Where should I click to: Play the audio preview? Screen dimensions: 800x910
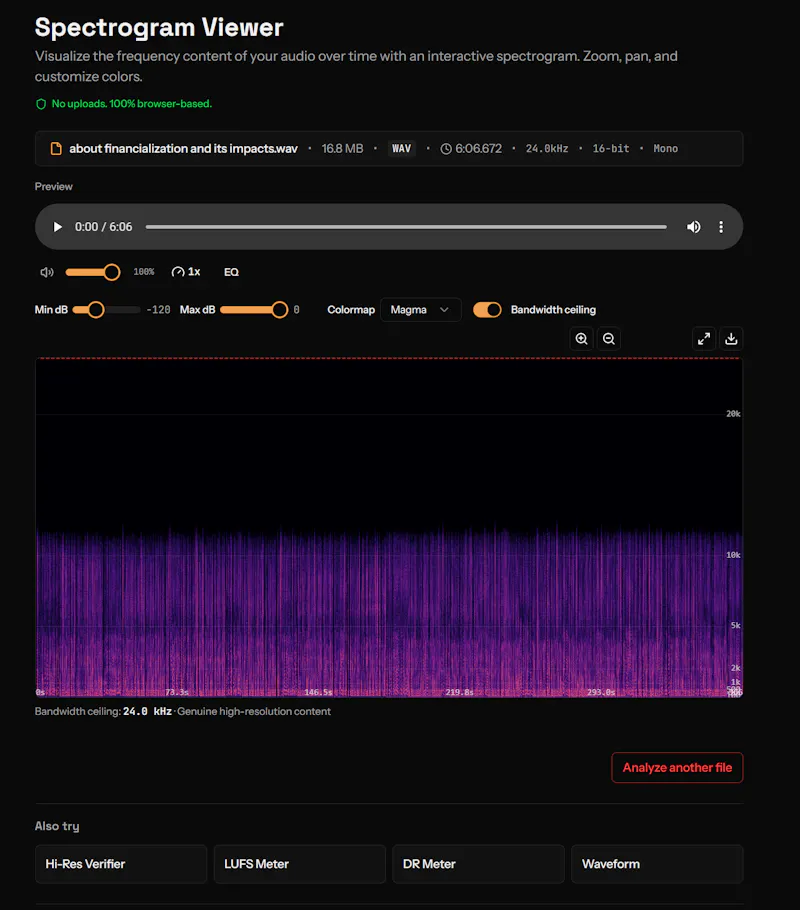coord(57,227)
